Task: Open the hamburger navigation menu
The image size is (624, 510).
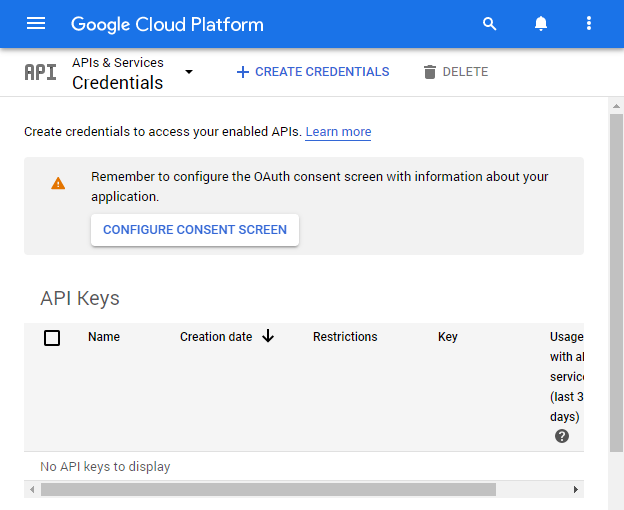Action: [x=36, y=23]
